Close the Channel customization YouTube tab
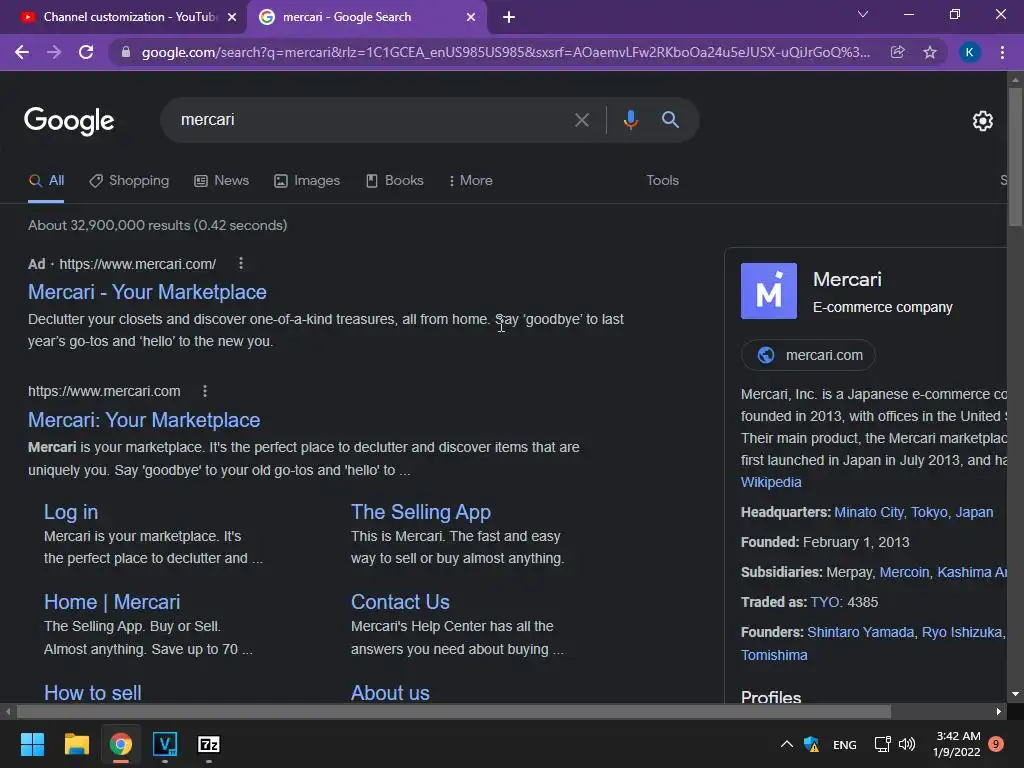This screenshot has width=1024, height=768. tap(232, 18)
